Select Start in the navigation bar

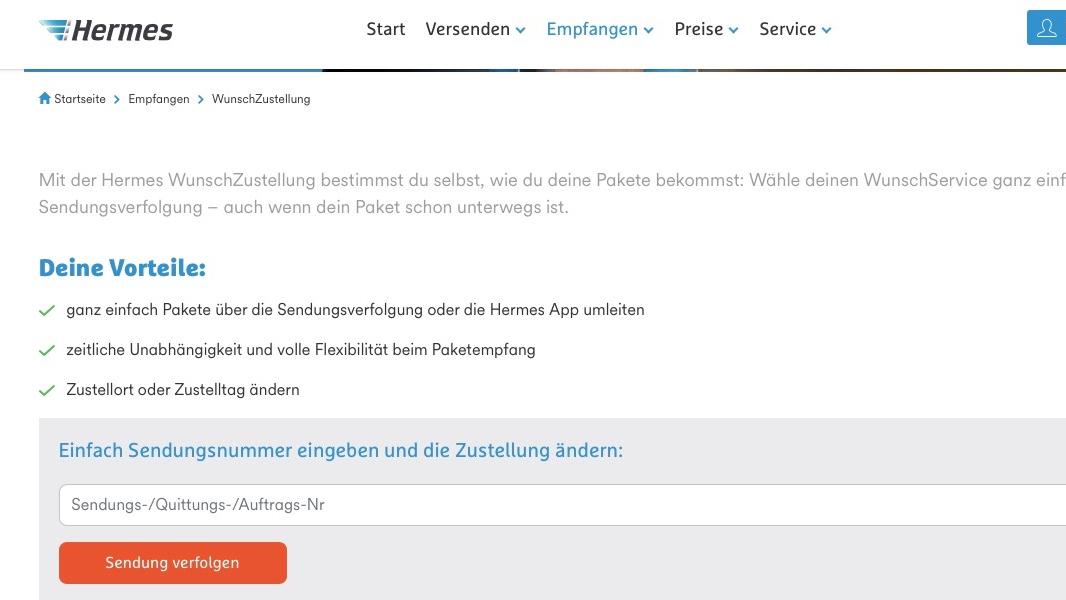pos(385,29)
